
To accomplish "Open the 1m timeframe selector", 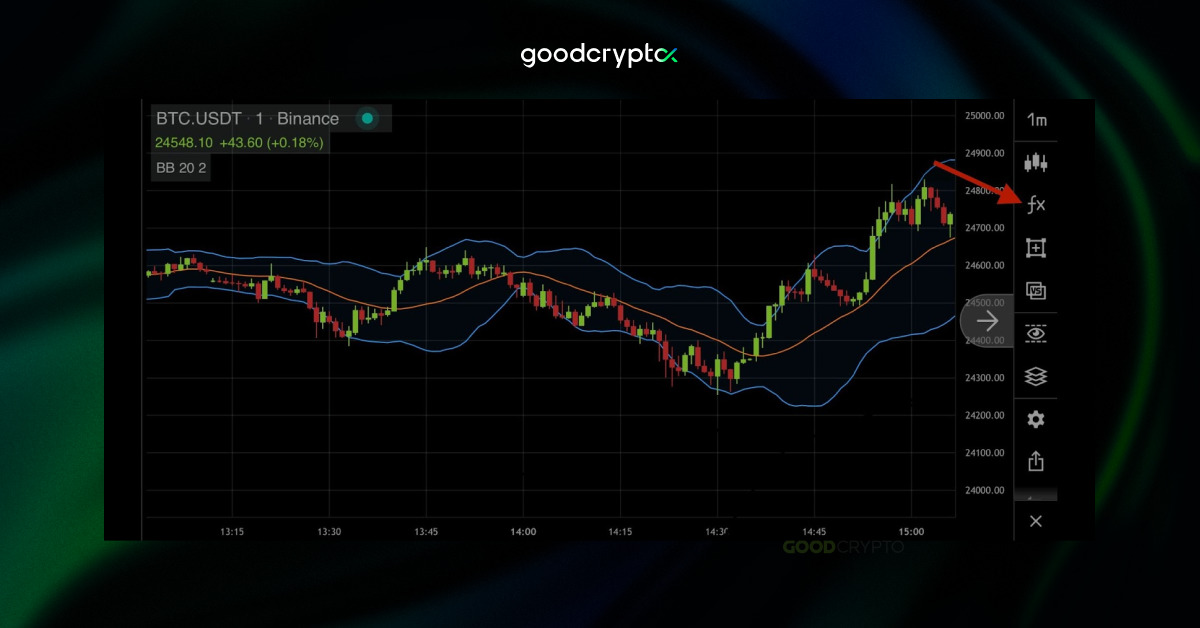I will tap(1036, 120).
